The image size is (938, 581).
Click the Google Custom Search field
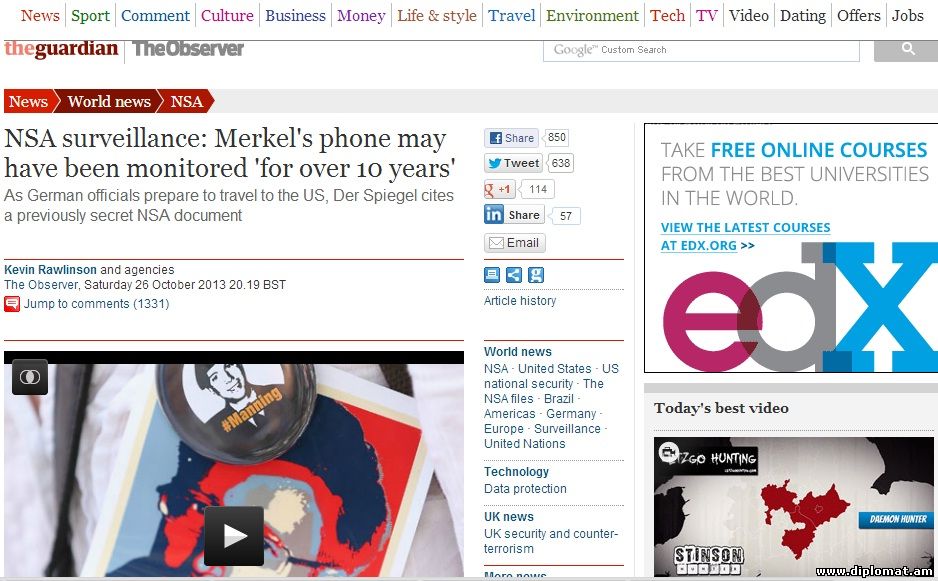pos(701,50)
